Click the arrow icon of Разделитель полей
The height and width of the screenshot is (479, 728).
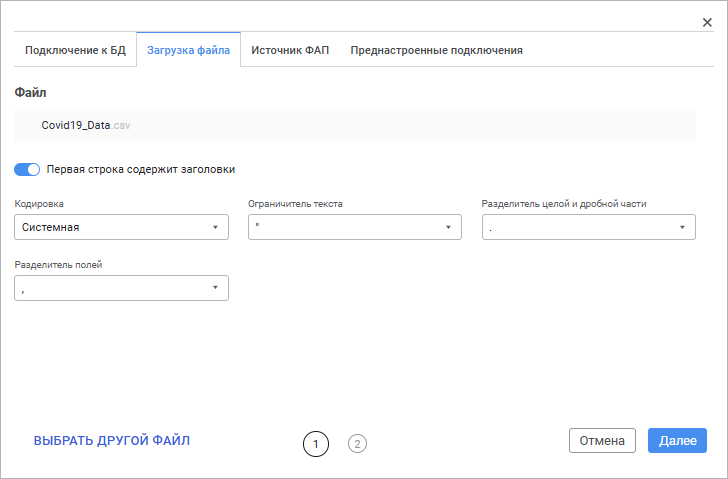click(214, 288)
